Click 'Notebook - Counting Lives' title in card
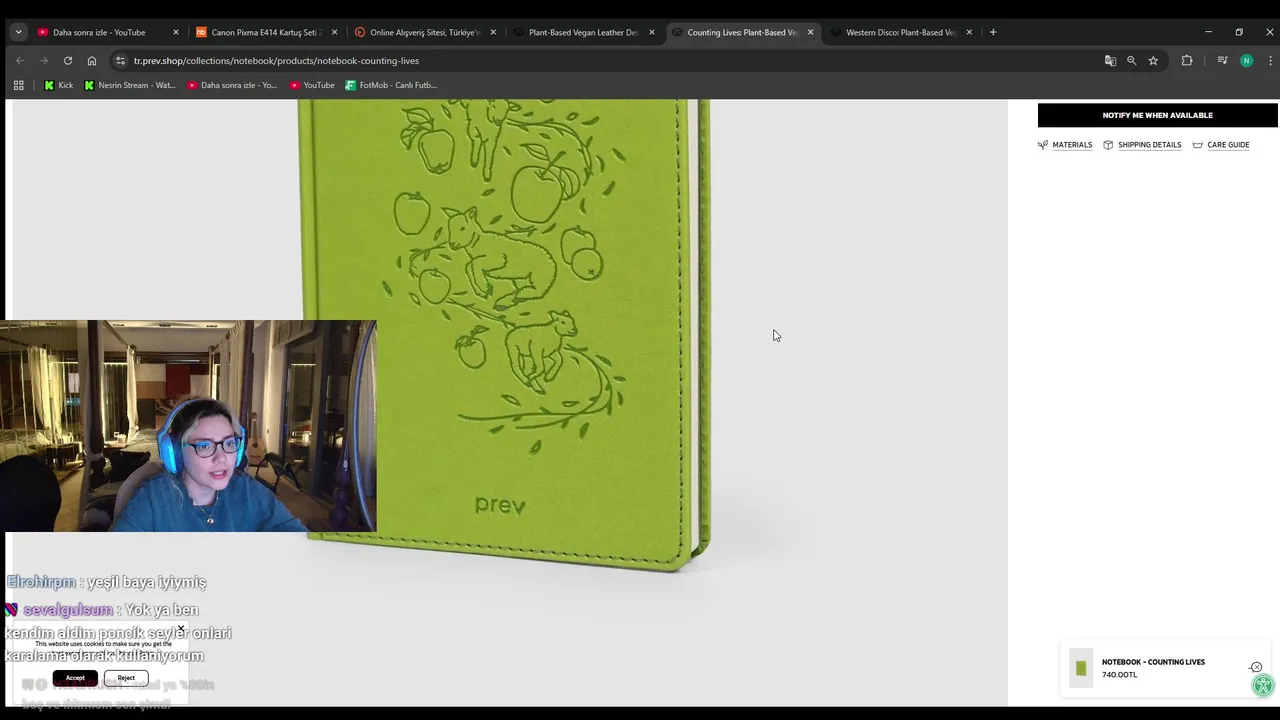The width and height of the screenshot is (1280, 720). click(1153, 662)
